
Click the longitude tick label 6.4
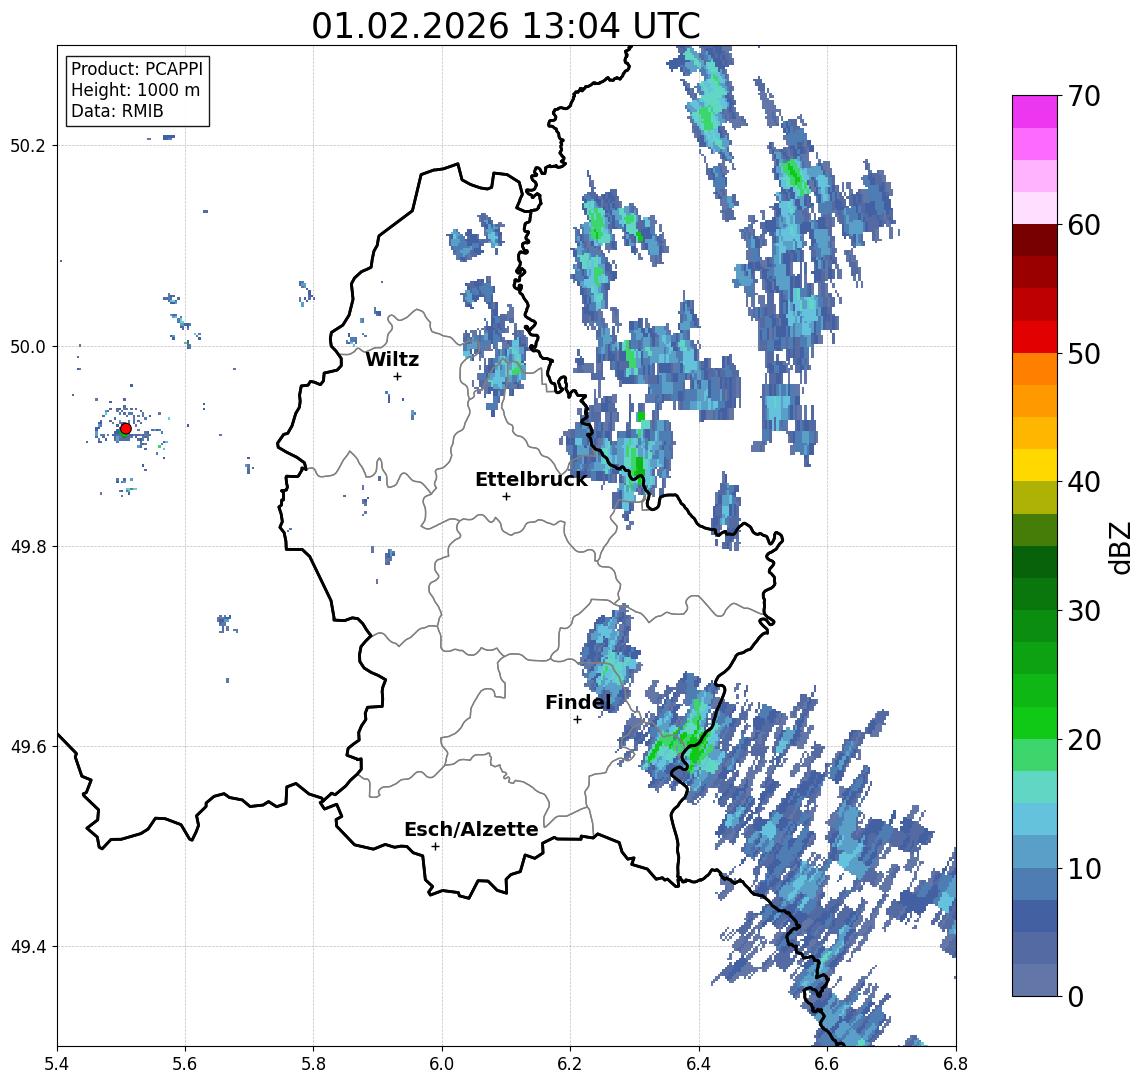[x=699, y=1064]
